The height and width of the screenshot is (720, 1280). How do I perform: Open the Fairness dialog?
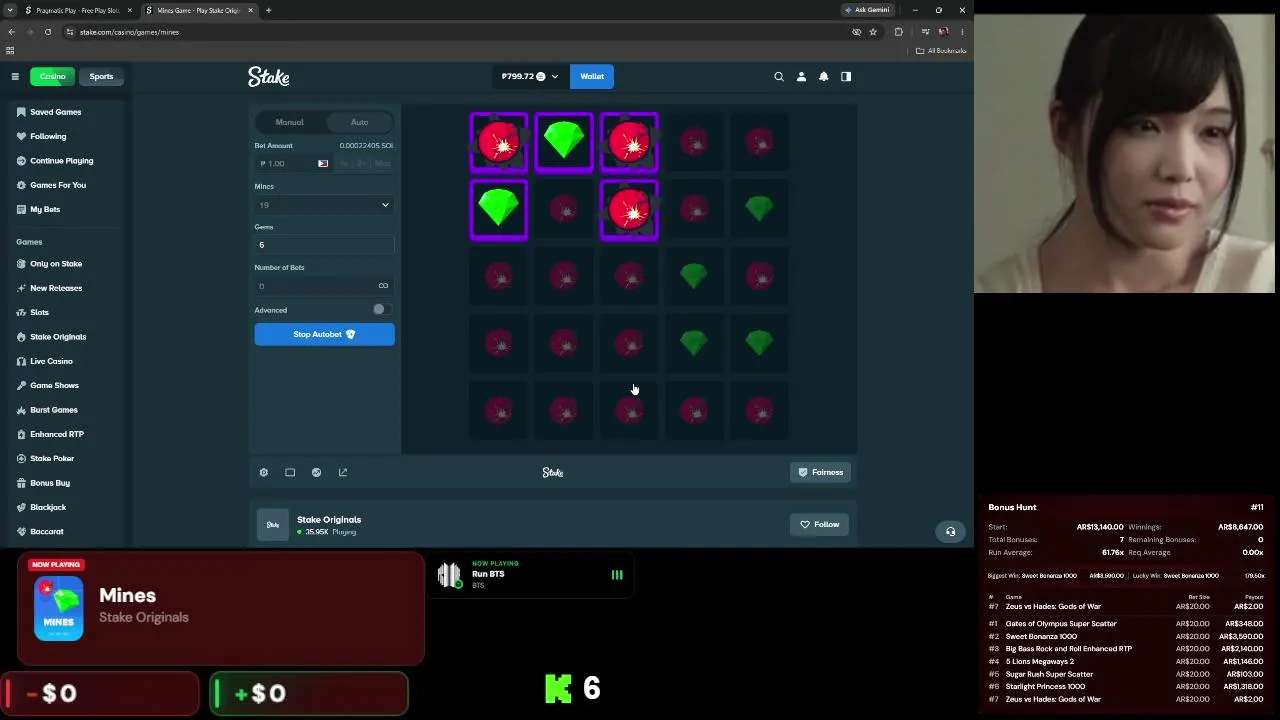pyautogui.click(x=820, y=472)
